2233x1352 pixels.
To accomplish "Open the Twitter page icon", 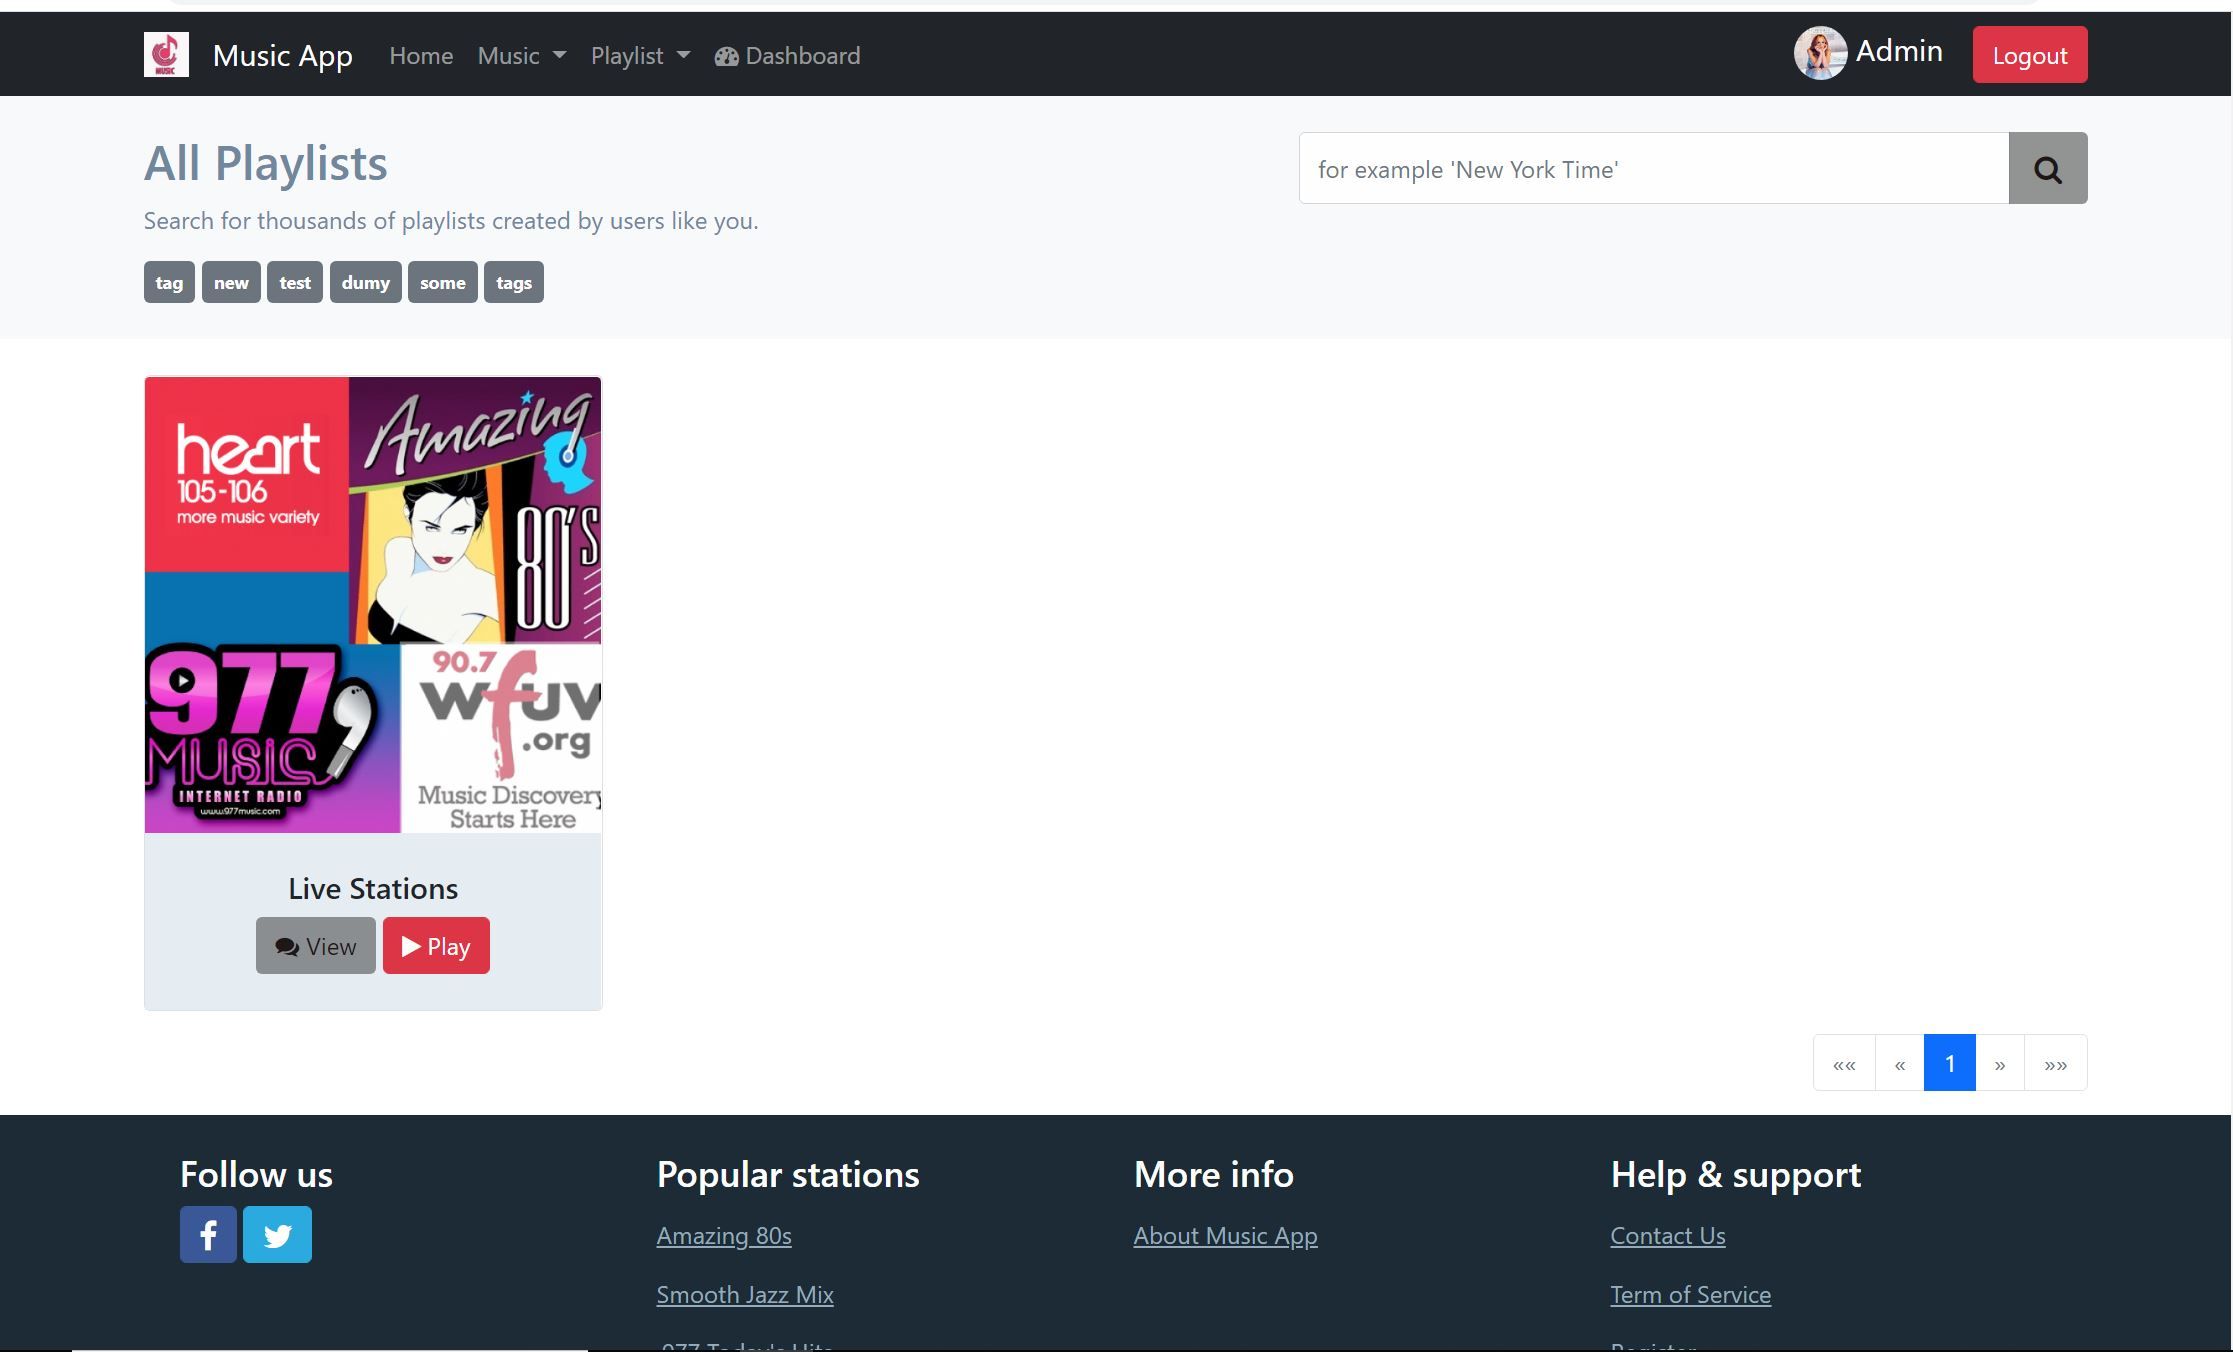I will point(277,1235).
